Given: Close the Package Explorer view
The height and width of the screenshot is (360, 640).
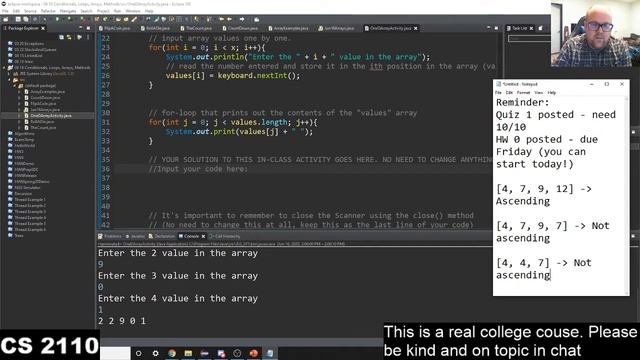Looking at the screenshot, I should click(x=43, y=28).
